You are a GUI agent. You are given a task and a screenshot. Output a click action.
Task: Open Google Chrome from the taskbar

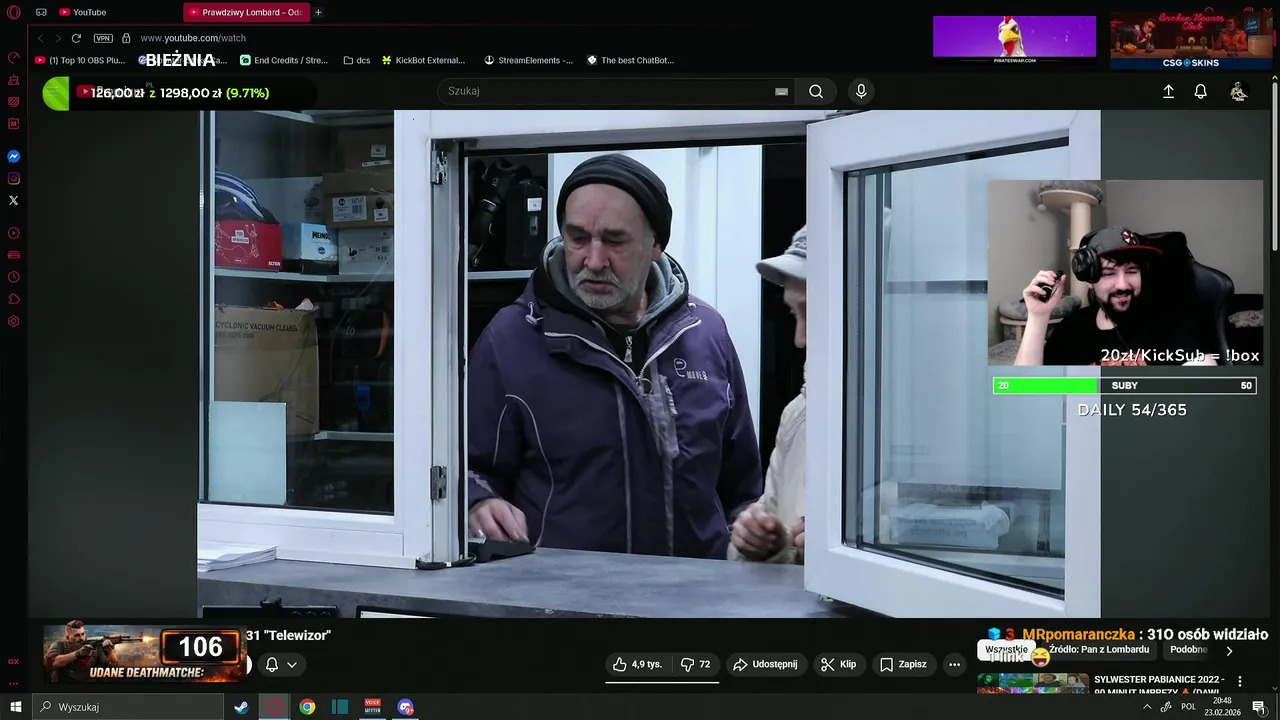pyautogui.click(x=307, y=707)
